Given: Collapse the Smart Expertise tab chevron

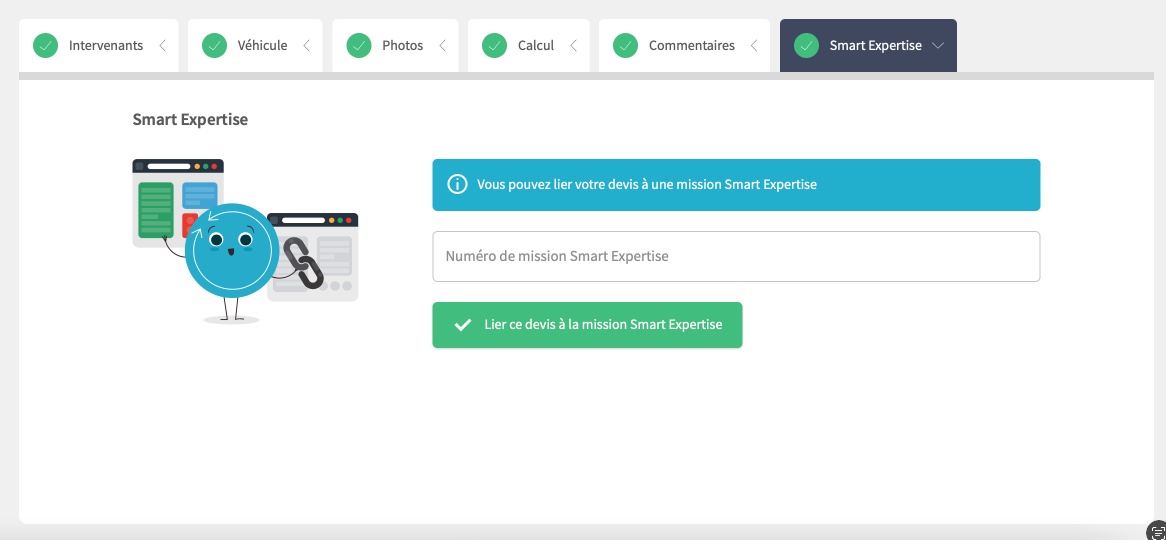Looking at the screenshot, I should coord(937,46).
